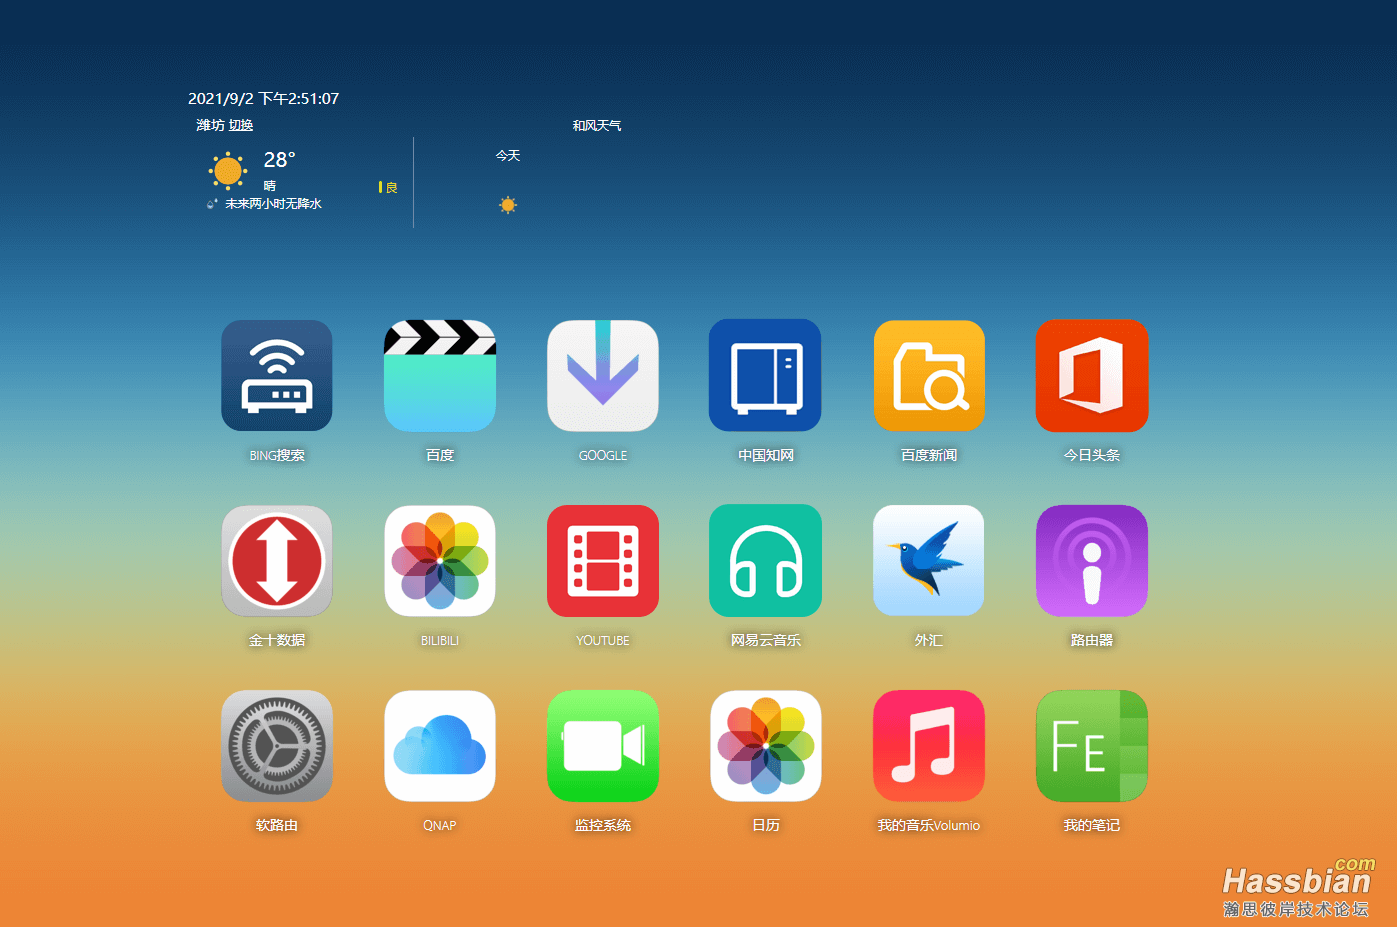
Task: Click the 金十数据 label text
Action: [x=277, y=640]
